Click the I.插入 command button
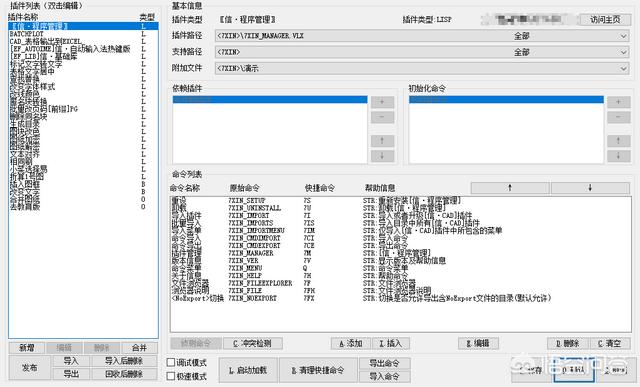 [x=391, y=344]
